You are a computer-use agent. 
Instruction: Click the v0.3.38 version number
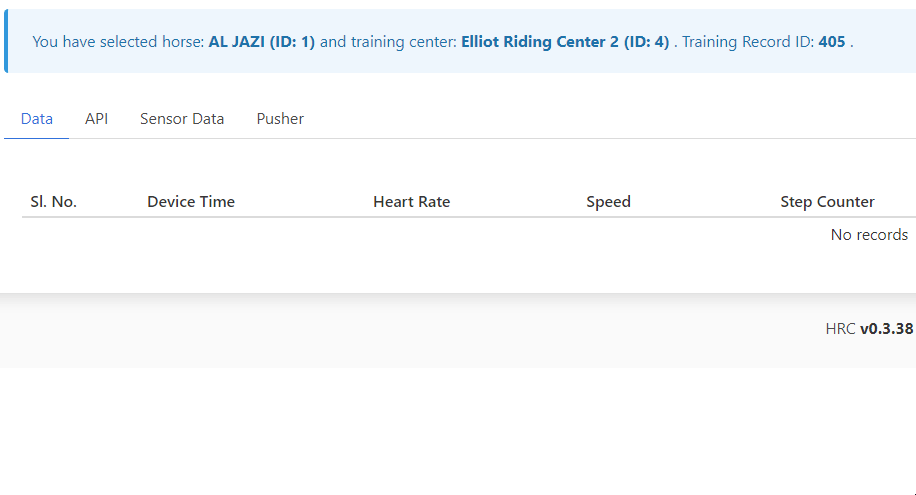pyautogui.click(x=886, y=329)
